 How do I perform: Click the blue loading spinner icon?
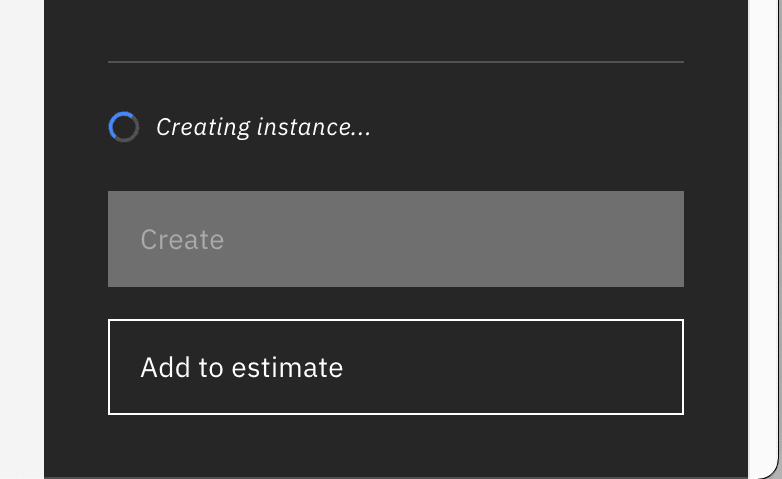[x=124, y=127]
